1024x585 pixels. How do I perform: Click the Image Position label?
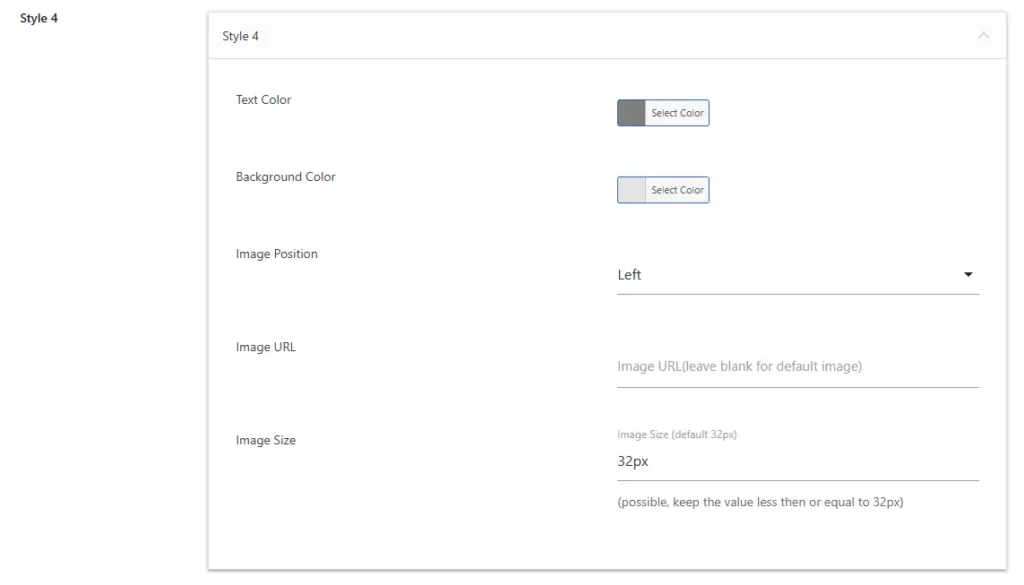pyautogui.click(x=277, y=254)
